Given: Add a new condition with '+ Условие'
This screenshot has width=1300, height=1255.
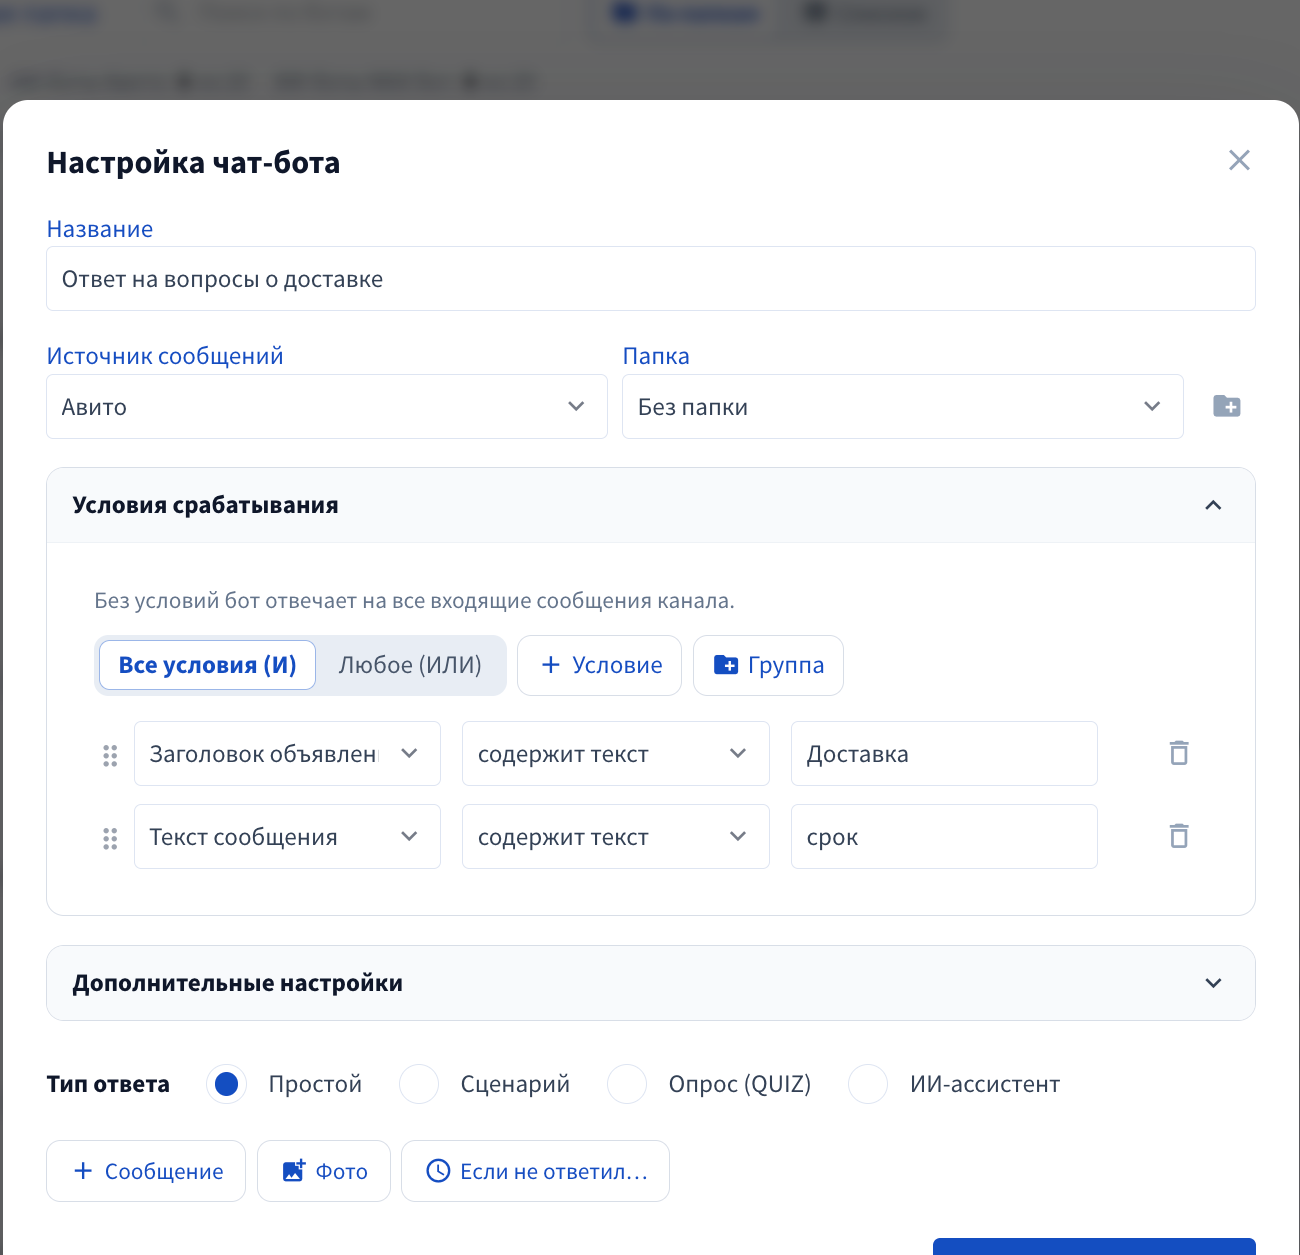Looking at the screenshot, I should (x=599, y=665).
